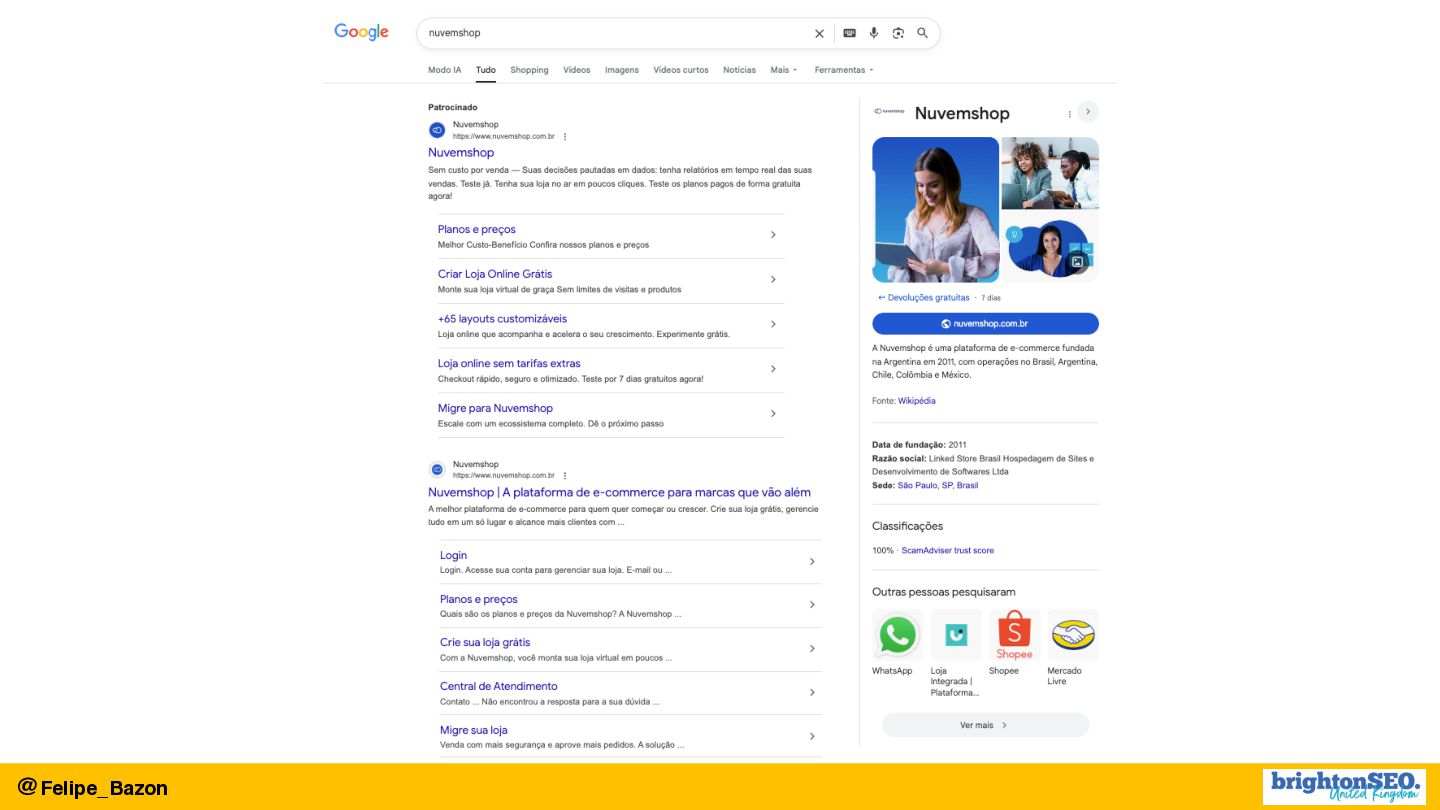
Task: Switch to Shopping tab
Action: click(x=529, y=70)
